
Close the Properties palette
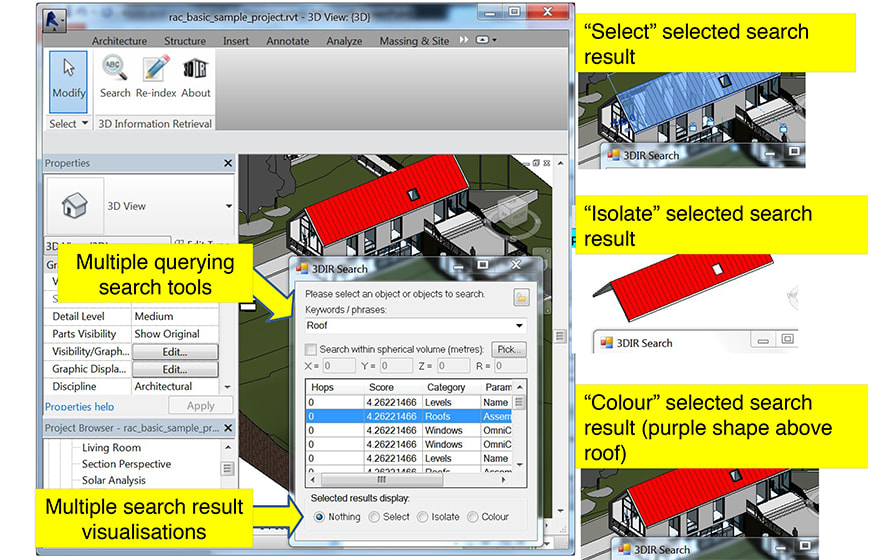[228, 163]
